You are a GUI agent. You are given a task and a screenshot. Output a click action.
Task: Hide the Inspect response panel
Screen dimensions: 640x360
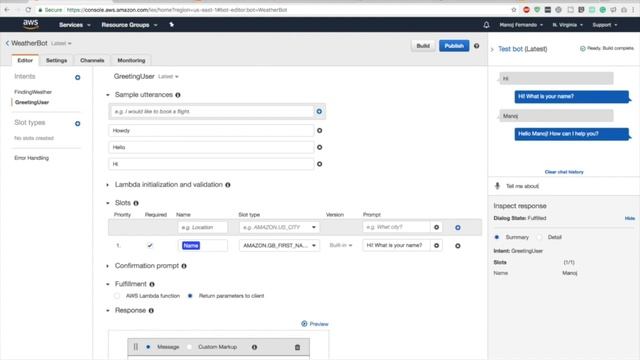[x=629, y=218]
